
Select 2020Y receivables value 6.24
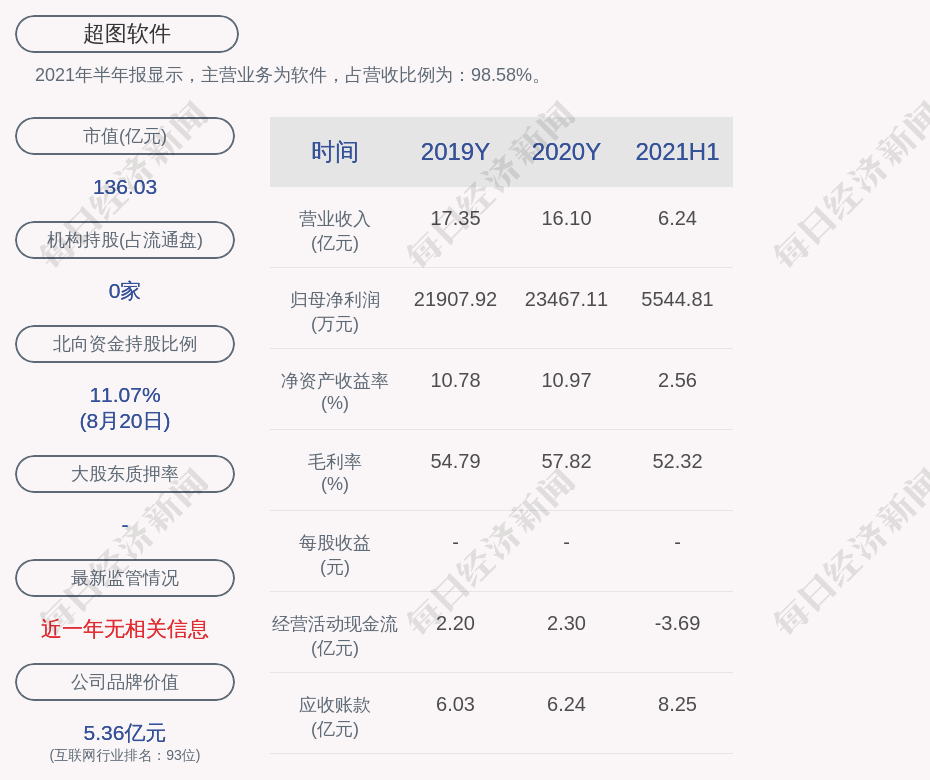pyautogui.click(x=566, y=705)
